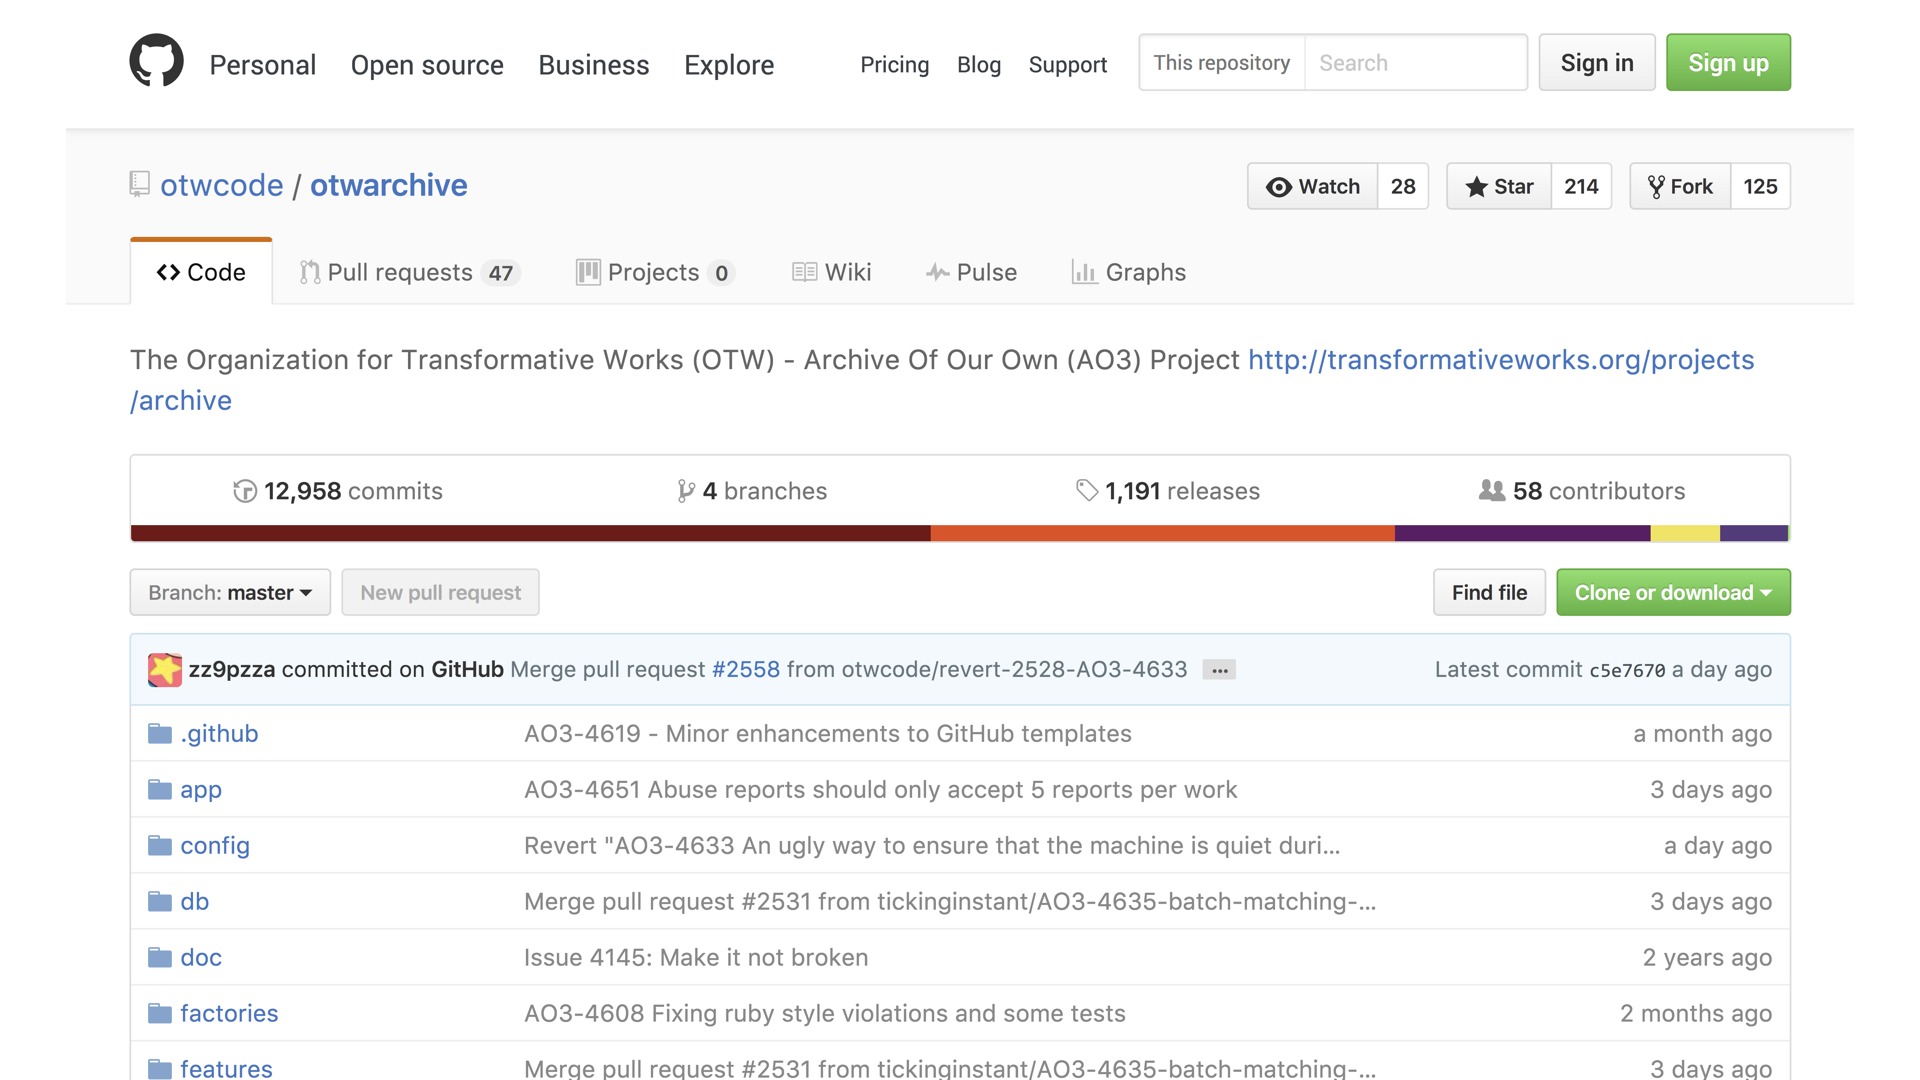1920x1080 pixels.
Task: Go to the Support page
Action: (x=1067, y=65)
